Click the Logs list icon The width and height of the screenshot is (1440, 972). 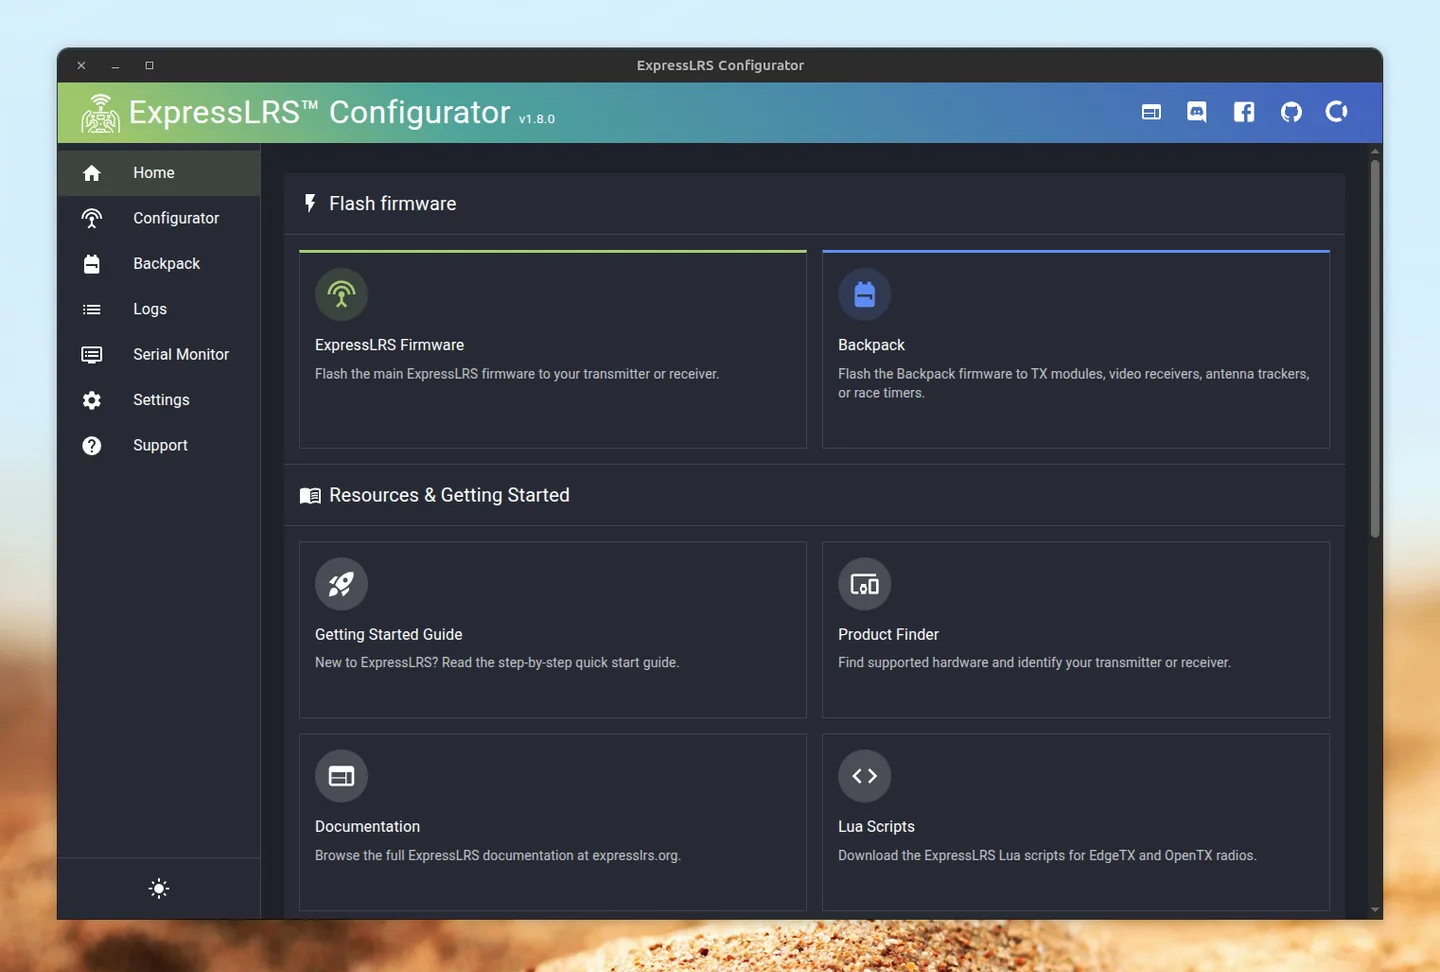(92, 309)
